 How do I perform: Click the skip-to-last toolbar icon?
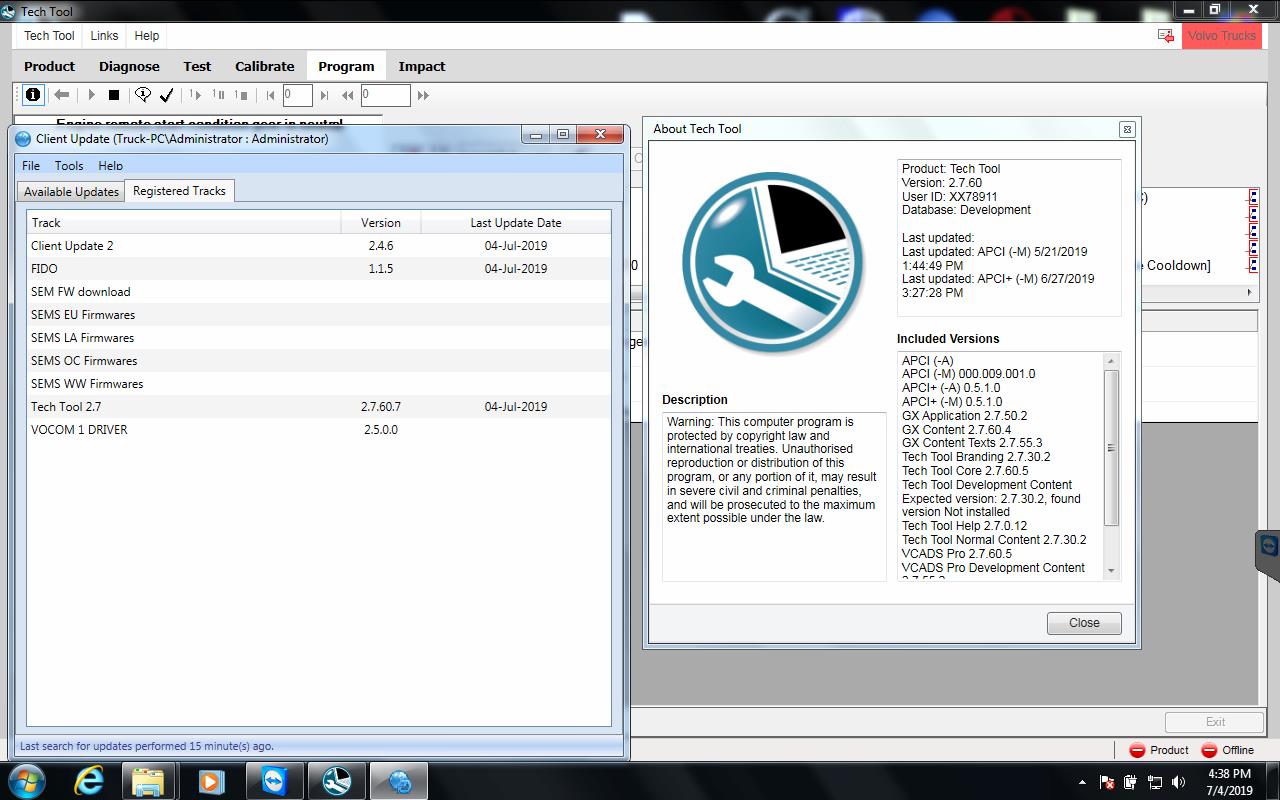(x=324, y=95)
